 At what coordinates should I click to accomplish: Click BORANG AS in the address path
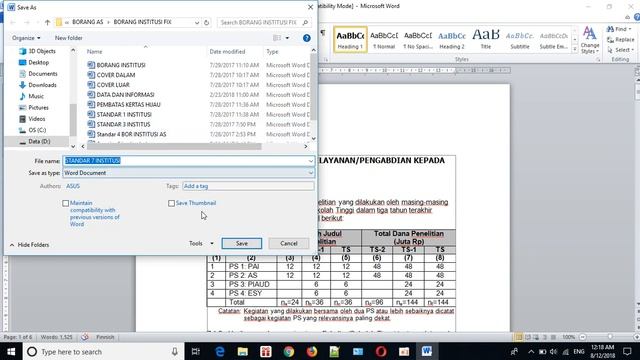tap(88, 22)
